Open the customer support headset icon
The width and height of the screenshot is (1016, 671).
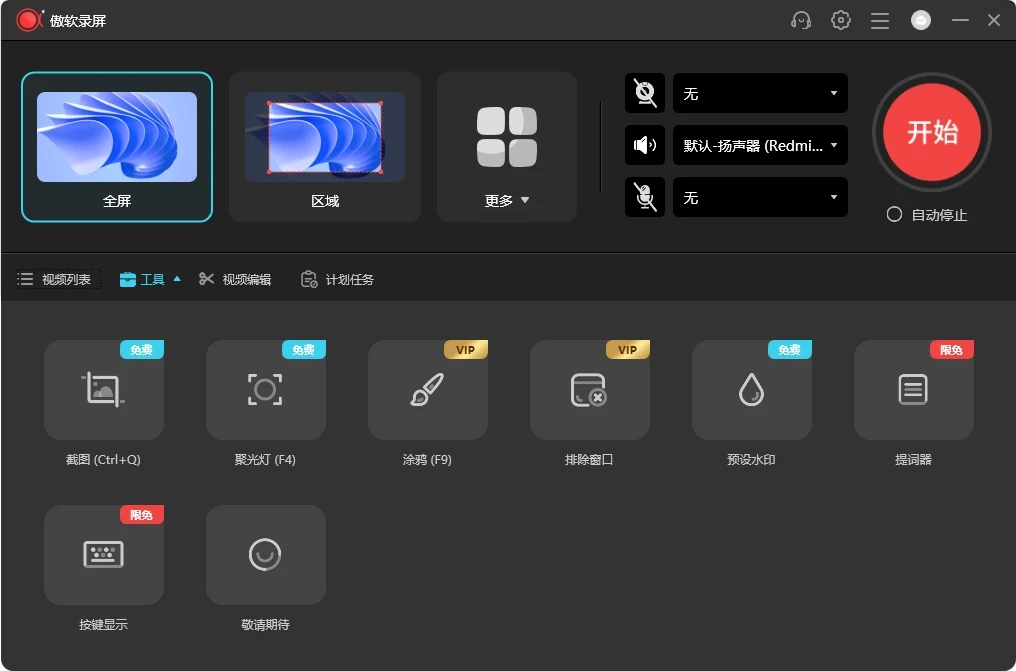pos(801,20)
